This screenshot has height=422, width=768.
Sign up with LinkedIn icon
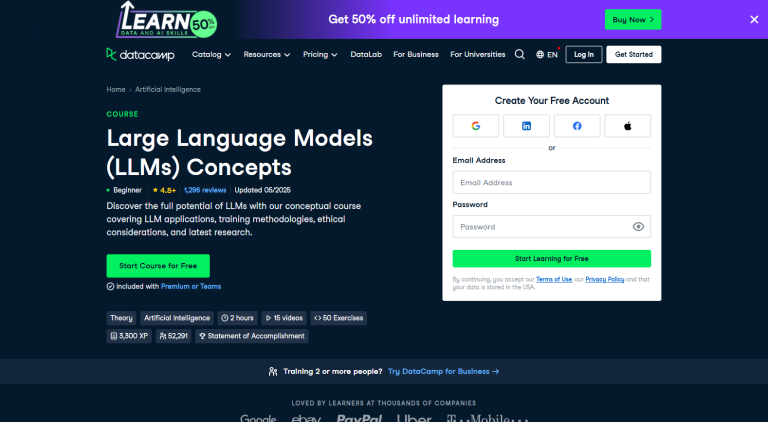pyautogui.click(x=526, y=126)
